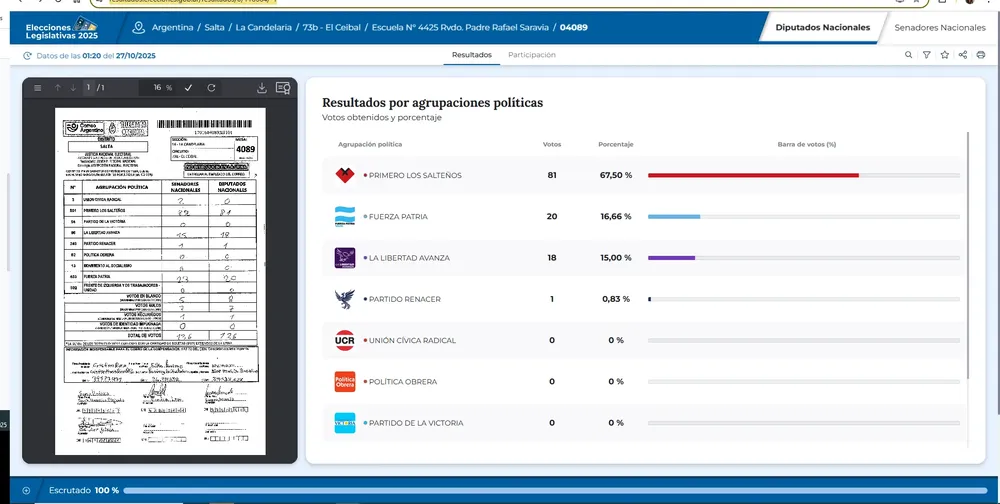1000x504 pixels.
Task: Switch to Senadores Nacionales tab
Action: pos(939,28)
